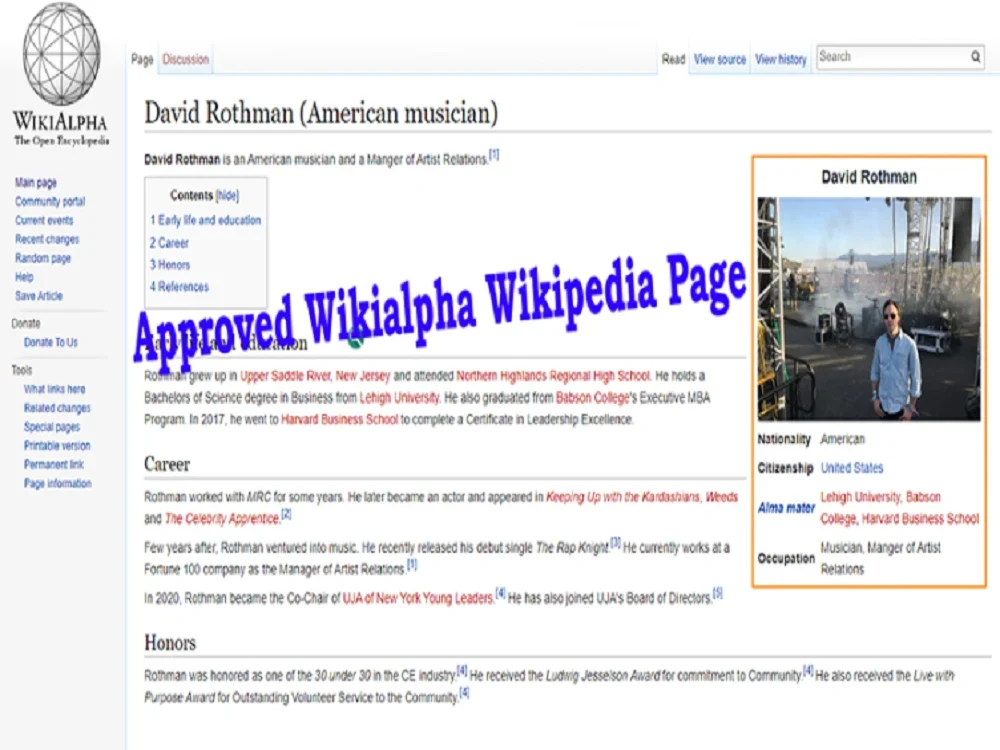Screen dimensions: 1000x750
Task: Open Recent changes link
Action: pos(47,239)
